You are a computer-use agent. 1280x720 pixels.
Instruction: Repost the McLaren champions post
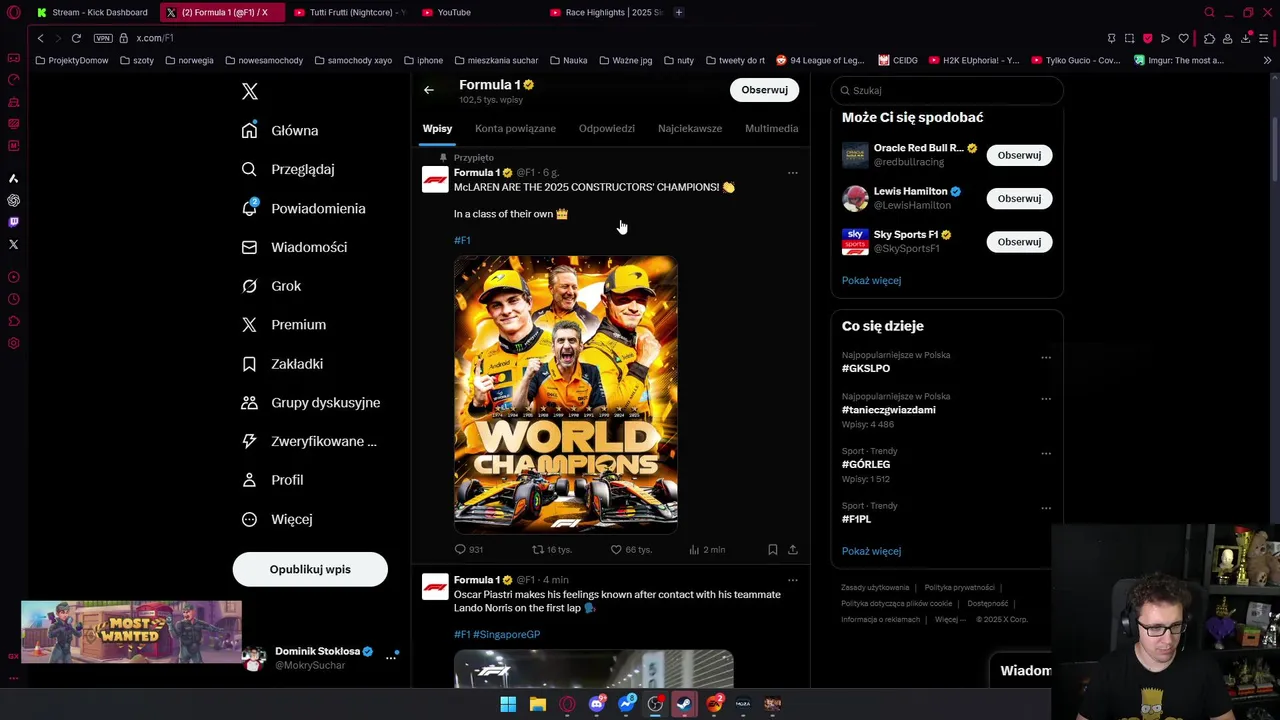551,549
